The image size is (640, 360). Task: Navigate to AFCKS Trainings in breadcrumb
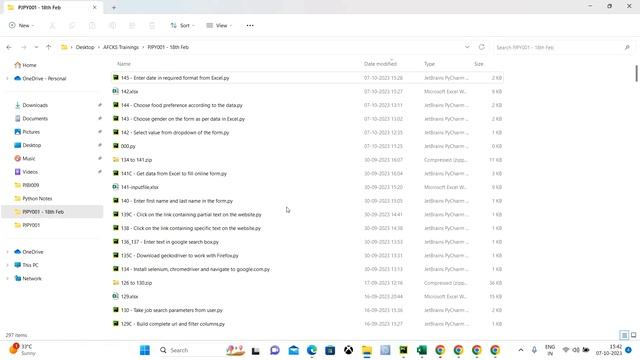click(x=121, y=47)
